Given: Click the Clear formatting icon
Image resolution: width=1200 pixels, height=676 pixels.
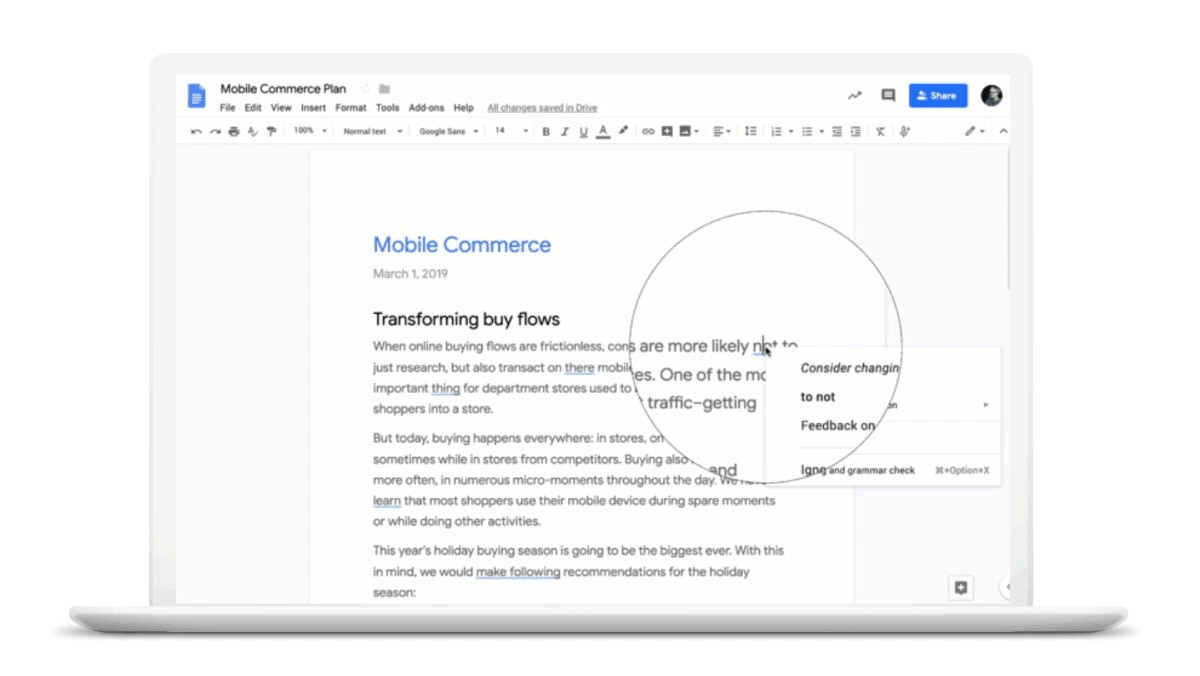Looking at the screenshot, I should [880, 132].
